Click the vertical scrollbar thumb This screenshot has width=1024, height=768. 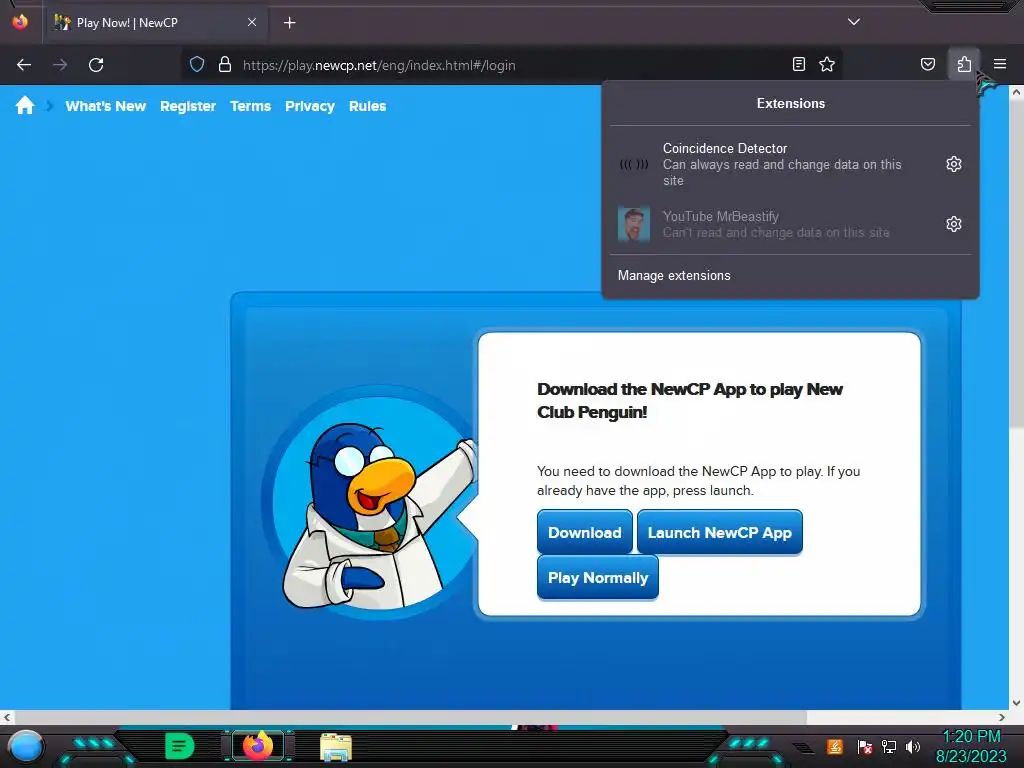[x=1016, y=263]
